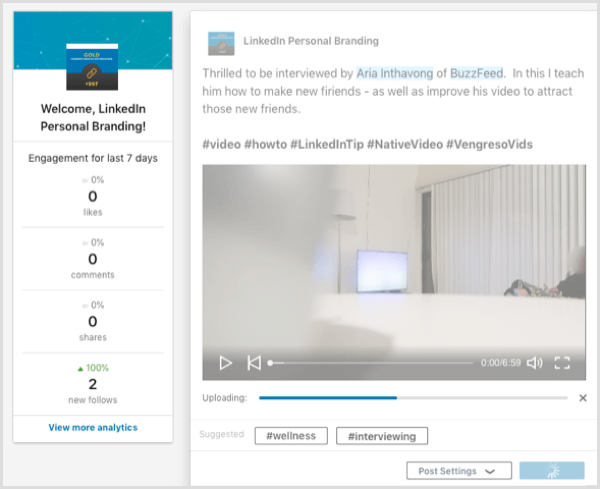600x489 pixels.
Task: Click the video seek bar
Action: pyautogui.click(x=370, y=363)
